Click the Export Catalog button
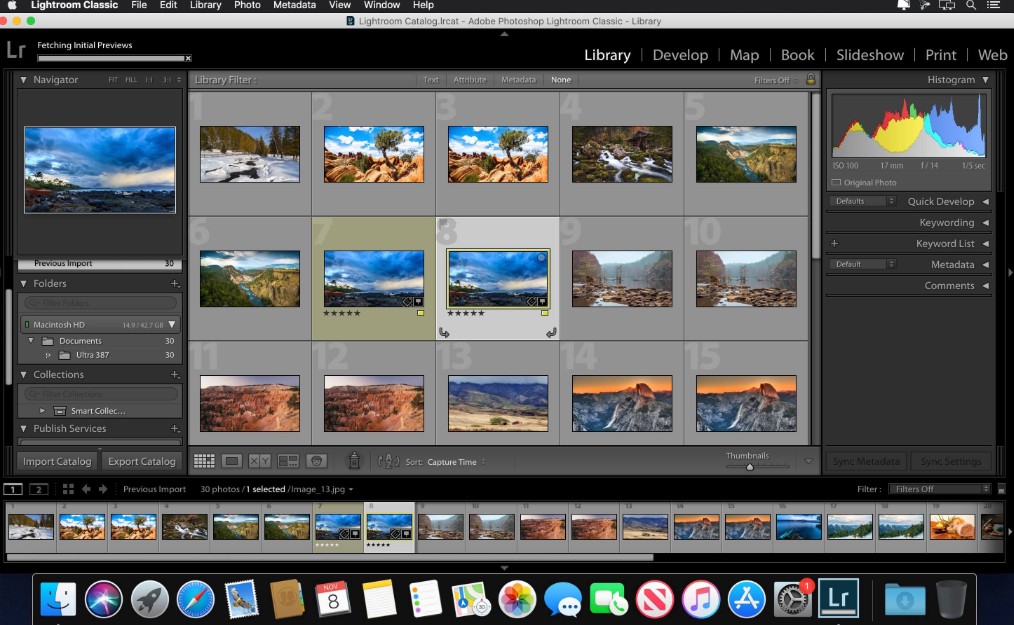 (x=142, y=461)
